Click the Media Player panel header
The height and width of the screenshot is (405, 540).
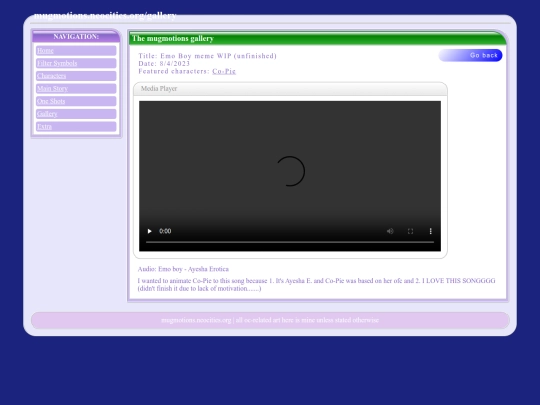[x=290, y=89]
